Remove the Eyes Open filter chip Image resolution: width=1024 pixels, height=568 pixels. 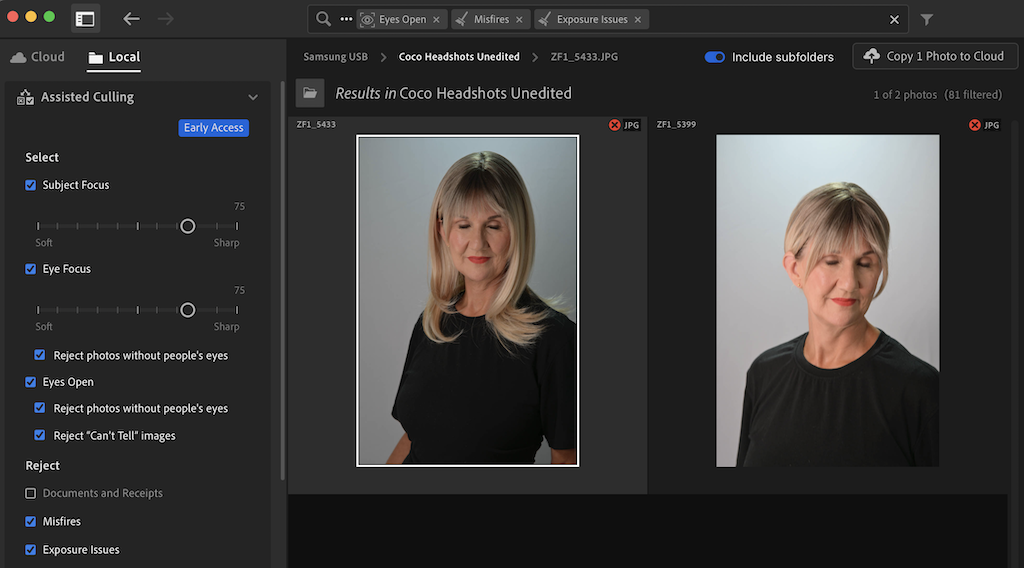pos(436,19)
